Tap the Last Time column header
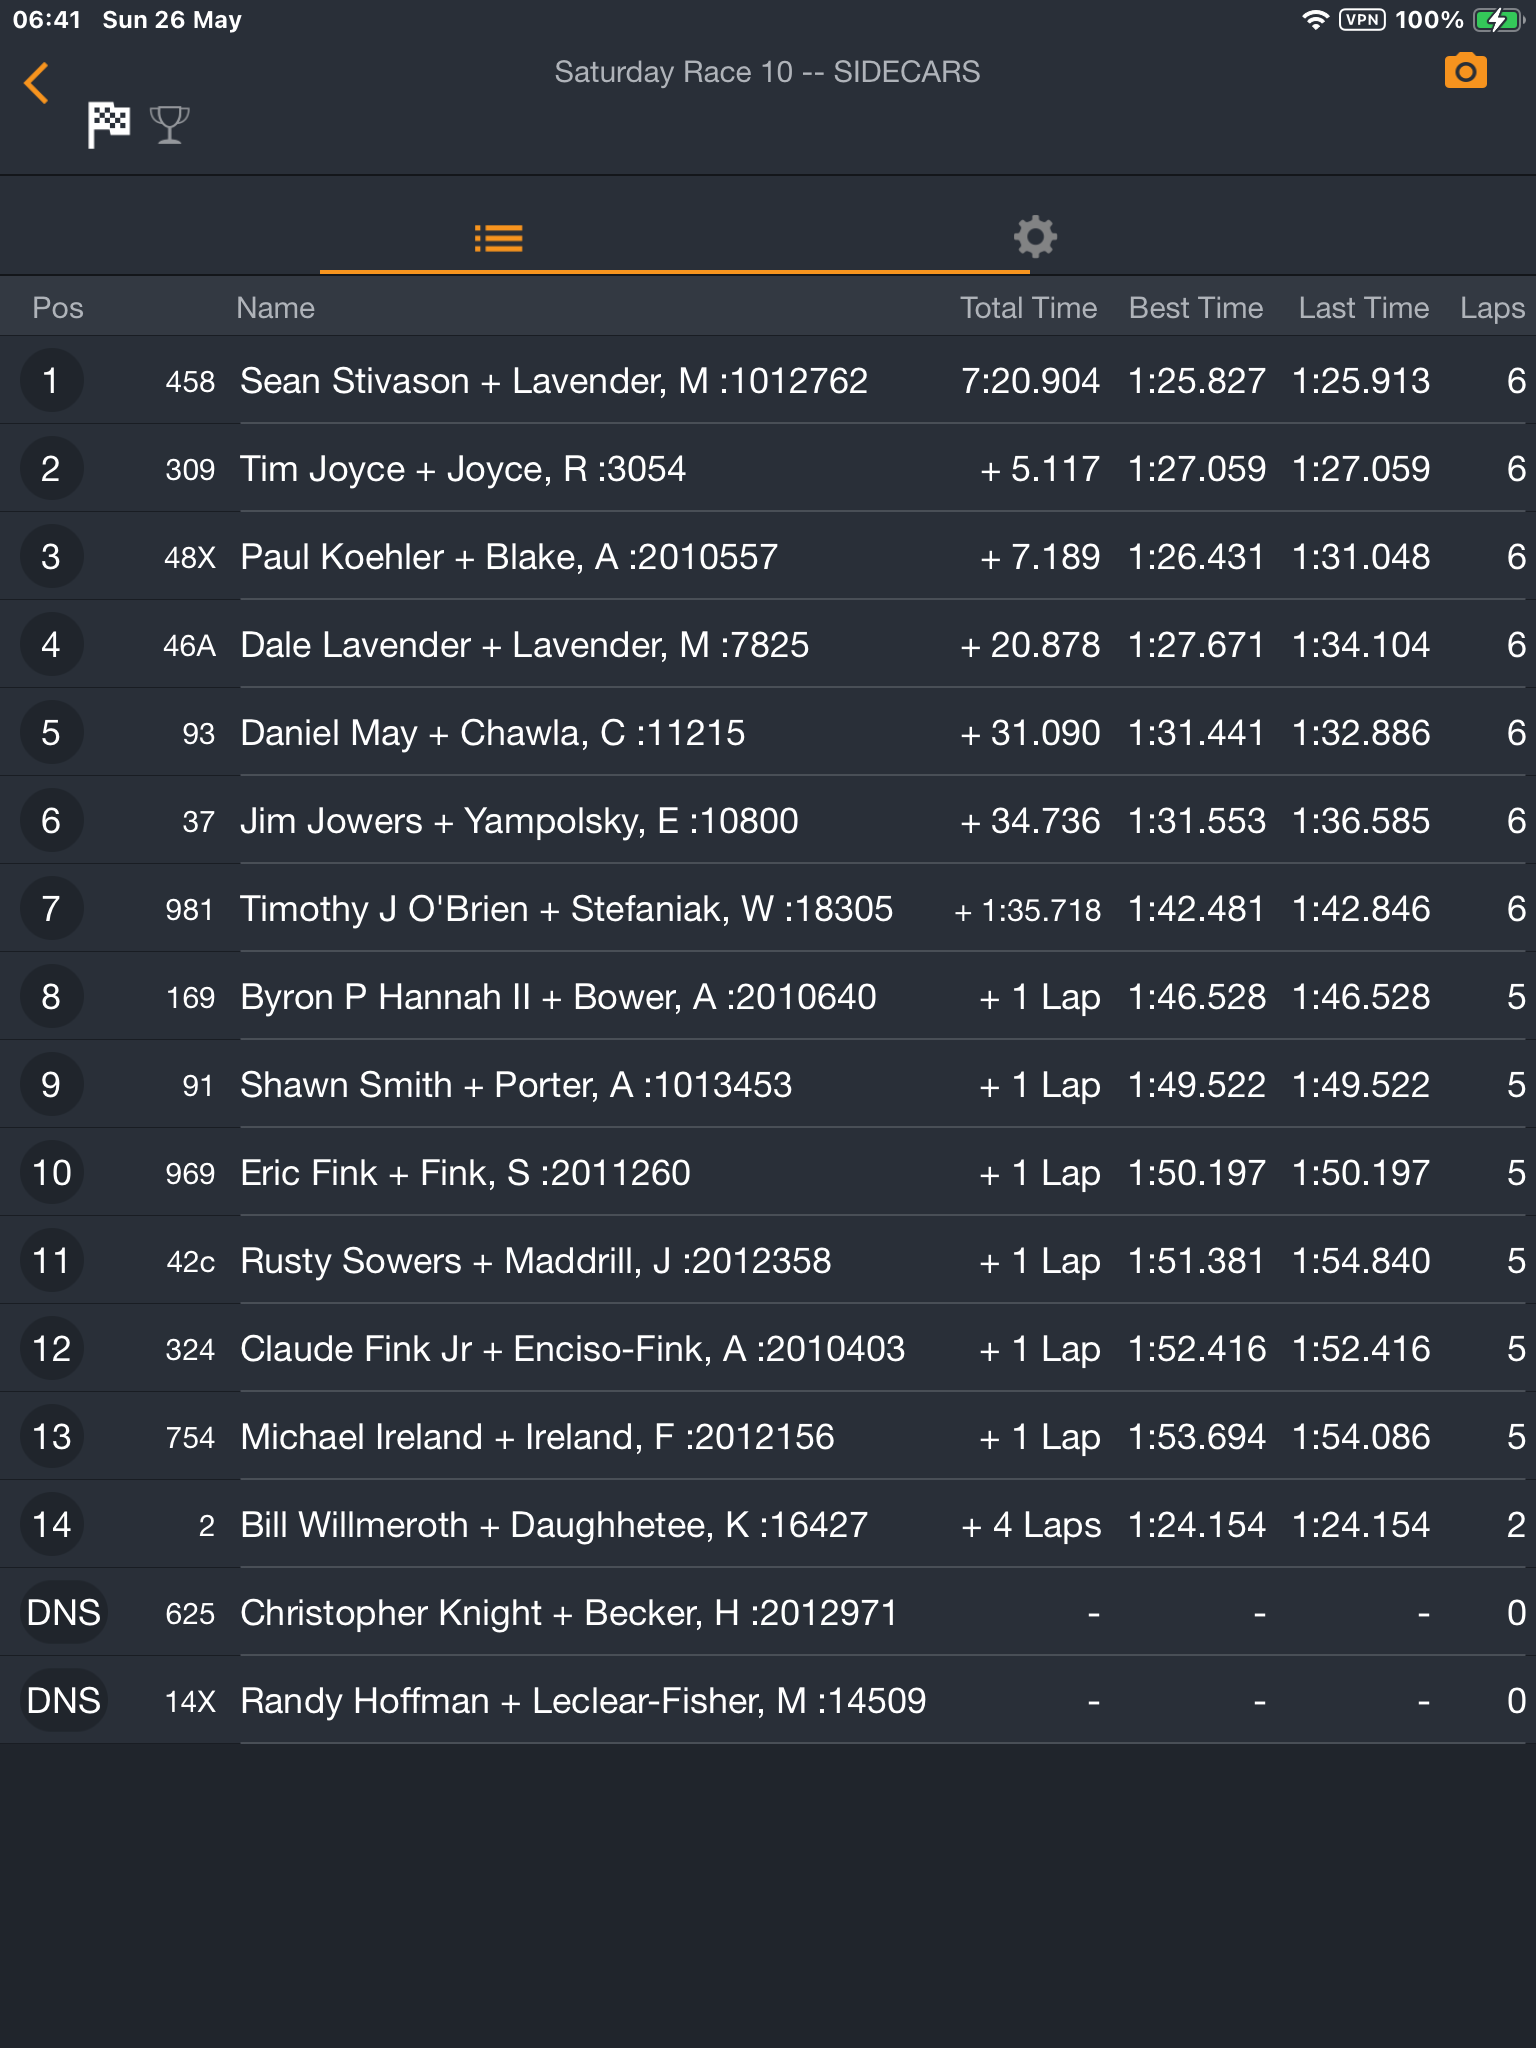The height and width of the screenshot is (2048, 1536). pos(1363,308)
